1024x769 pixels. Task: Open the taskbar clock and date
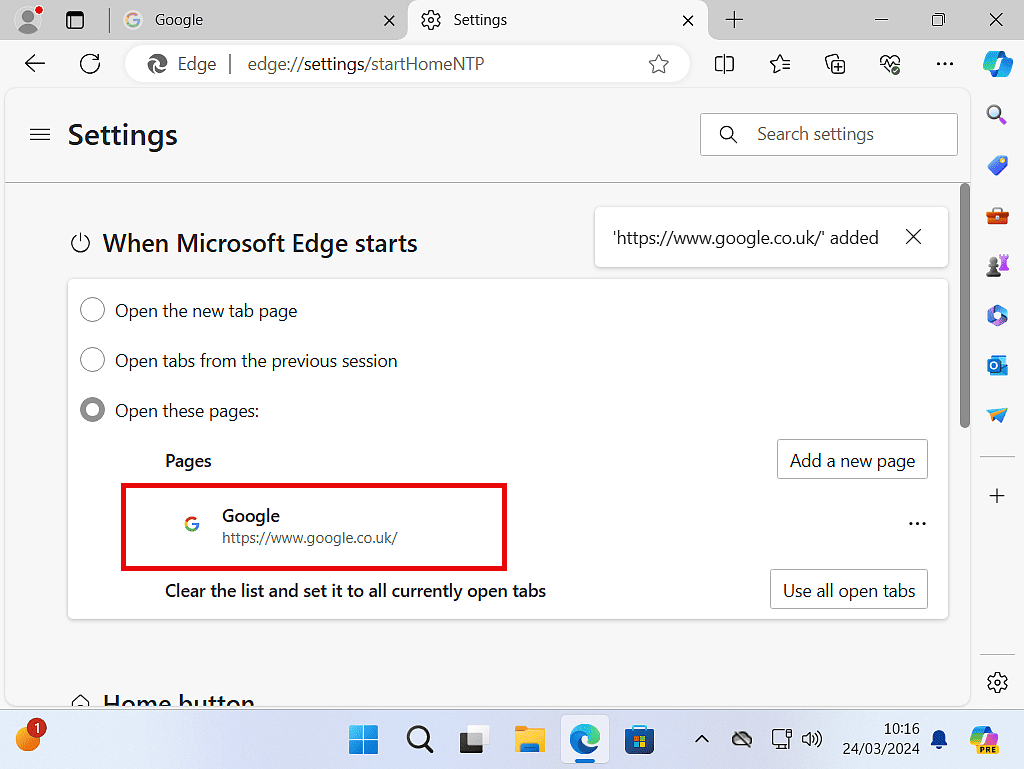880,739
